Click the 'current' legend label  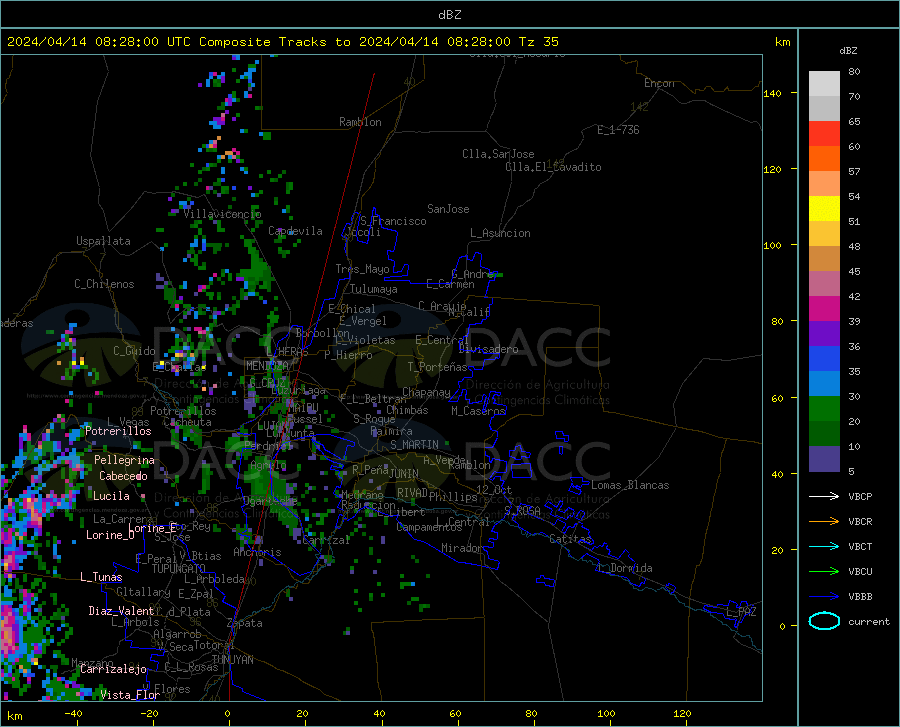pyautogui.click(x=868, y=621)
